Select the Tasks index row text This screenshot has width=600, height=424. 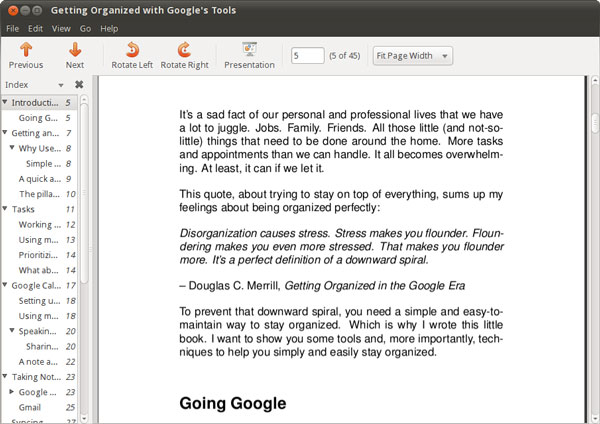pyautogui.click(x=23, y=209)
